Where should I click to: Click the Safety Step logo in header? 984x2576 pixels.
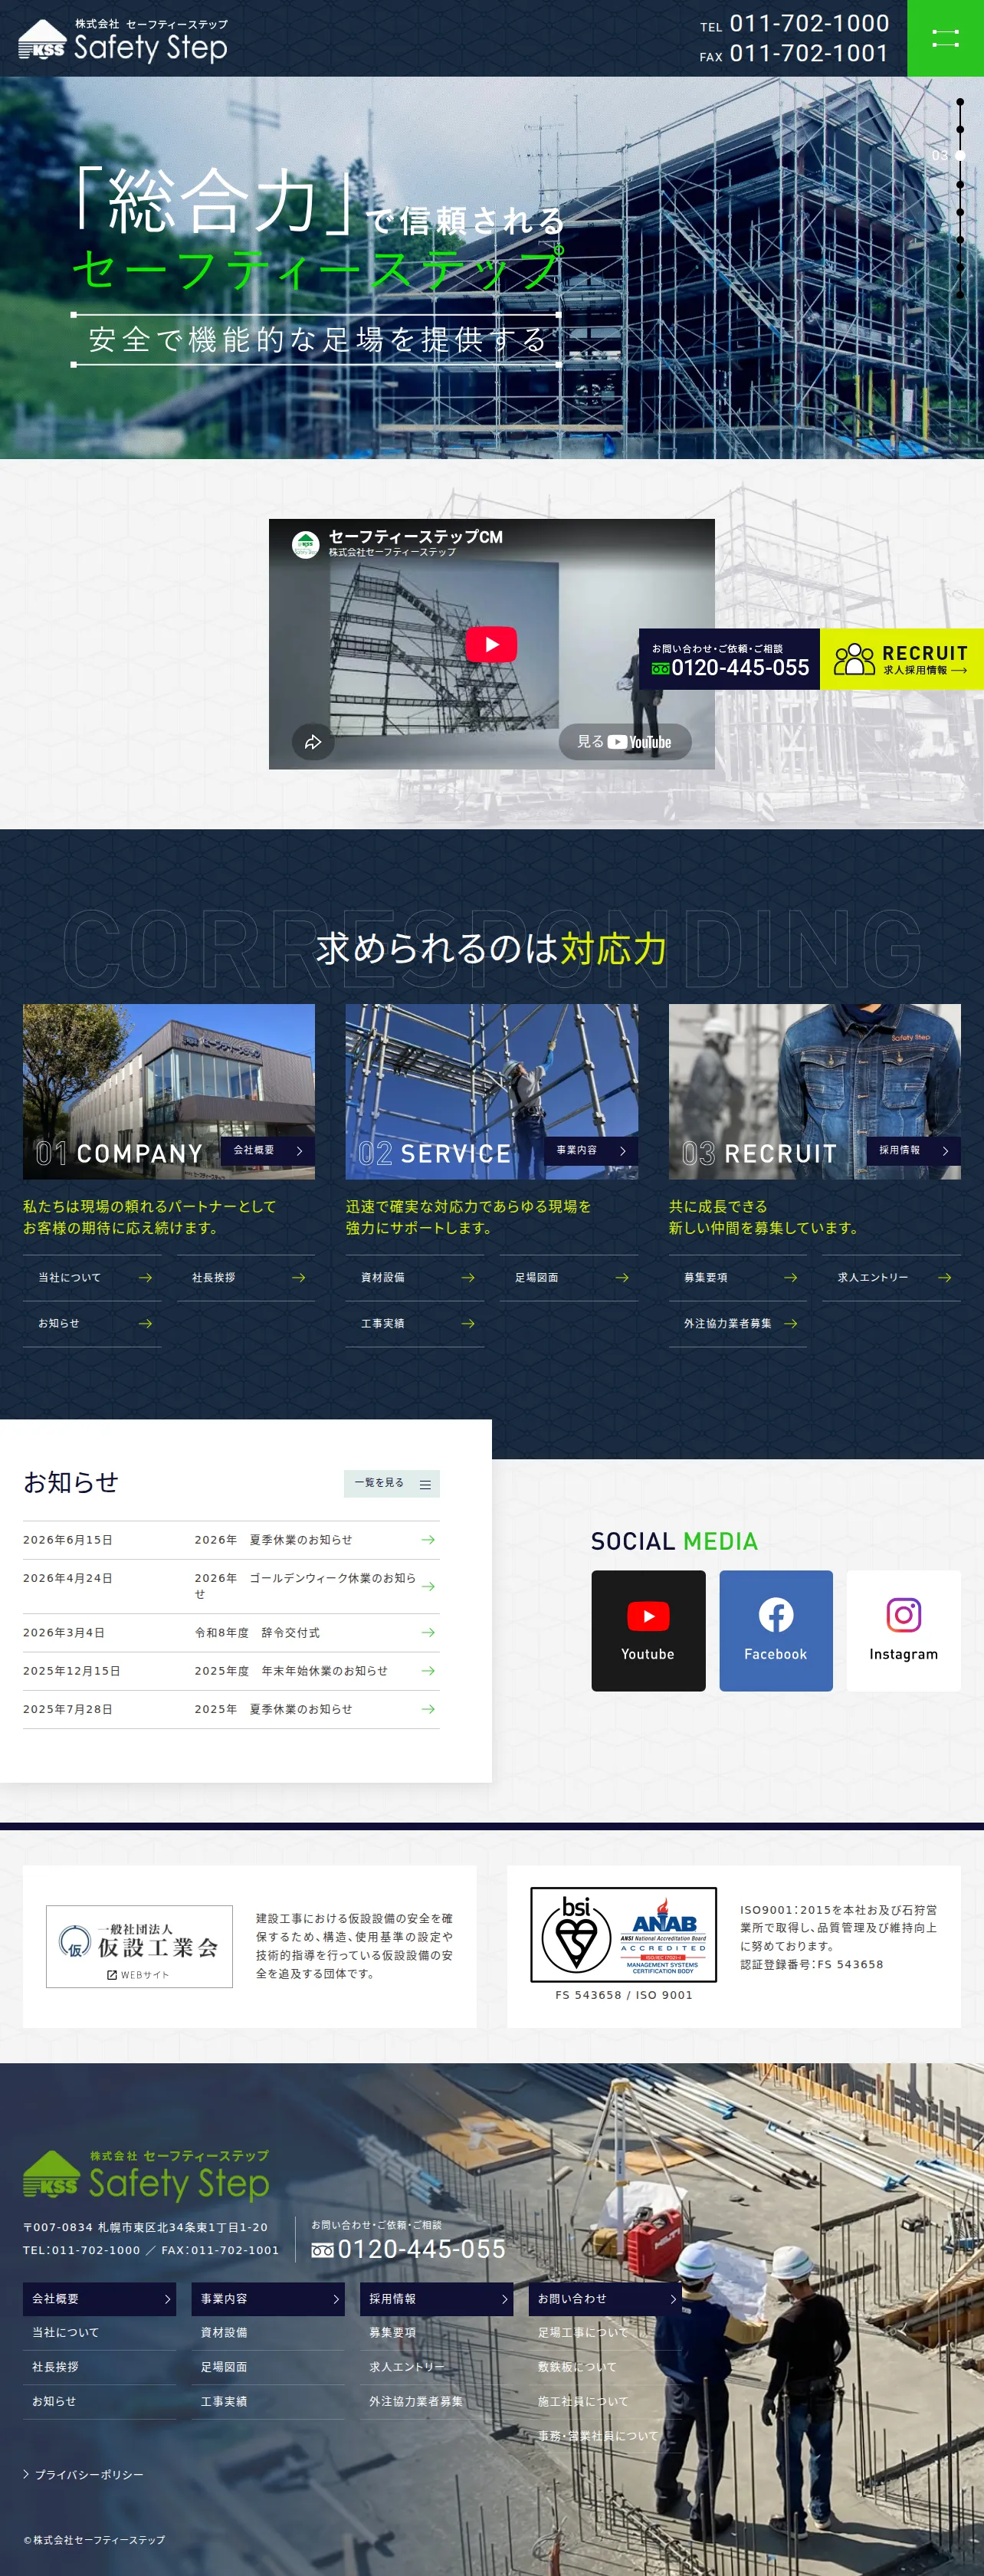[x=123, y=40]
